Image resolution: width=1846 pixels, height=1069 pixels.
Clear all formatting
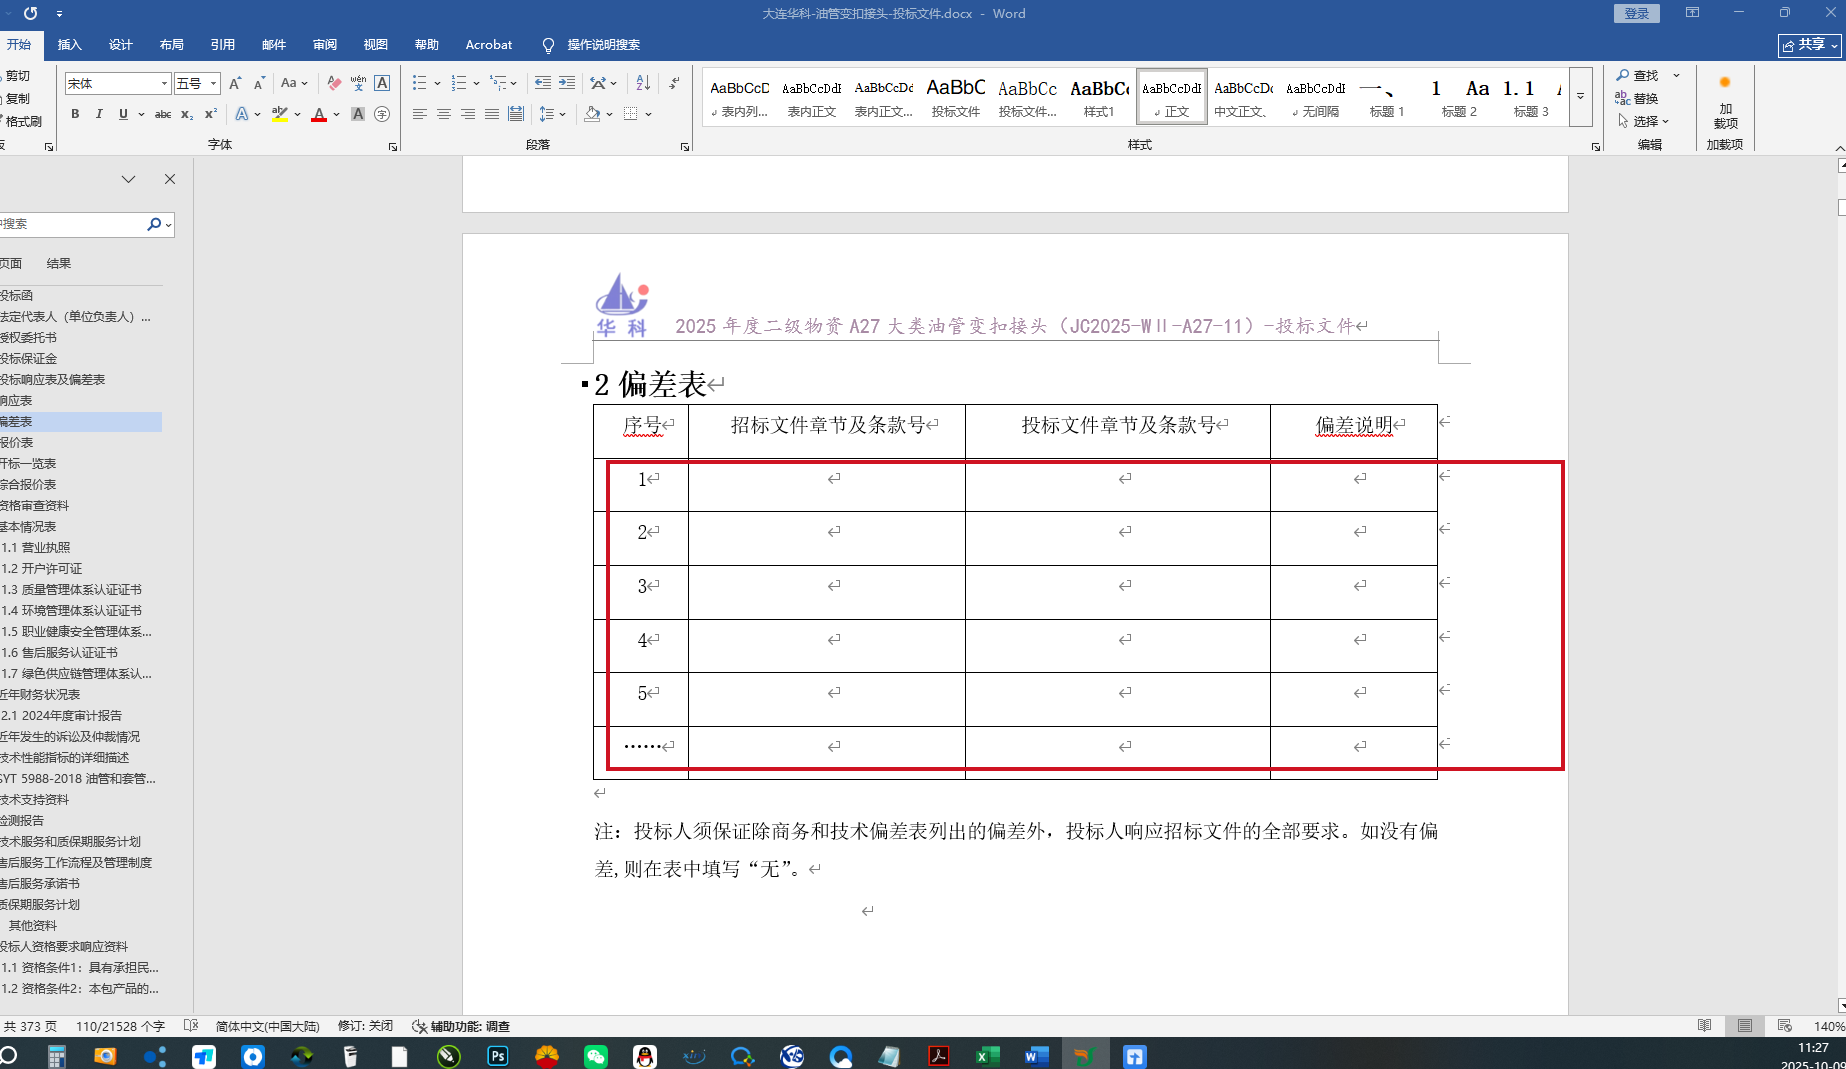(x=334, y=83)
